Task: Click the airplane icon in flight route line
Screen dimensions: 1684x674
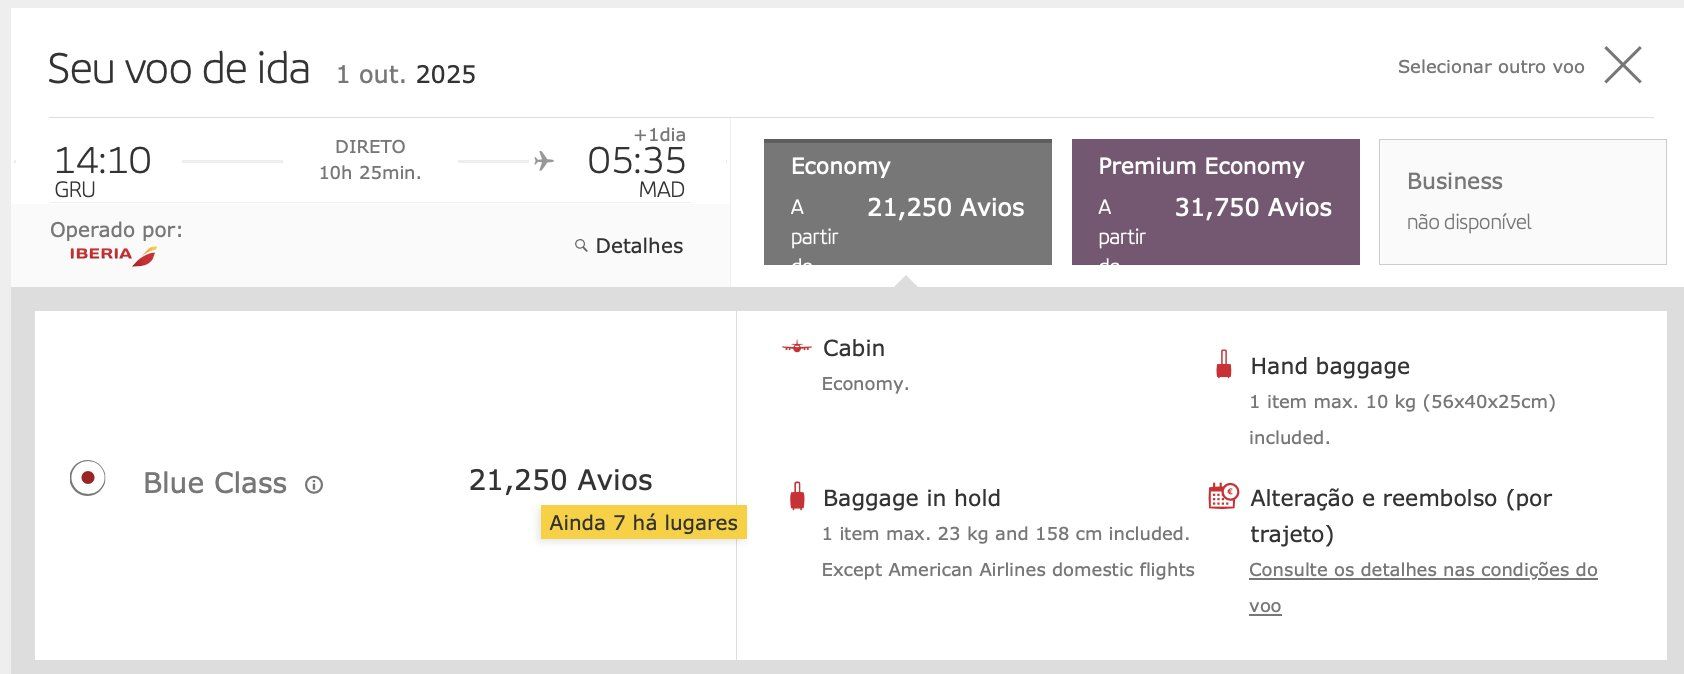Action: click(x=543, y=161)
